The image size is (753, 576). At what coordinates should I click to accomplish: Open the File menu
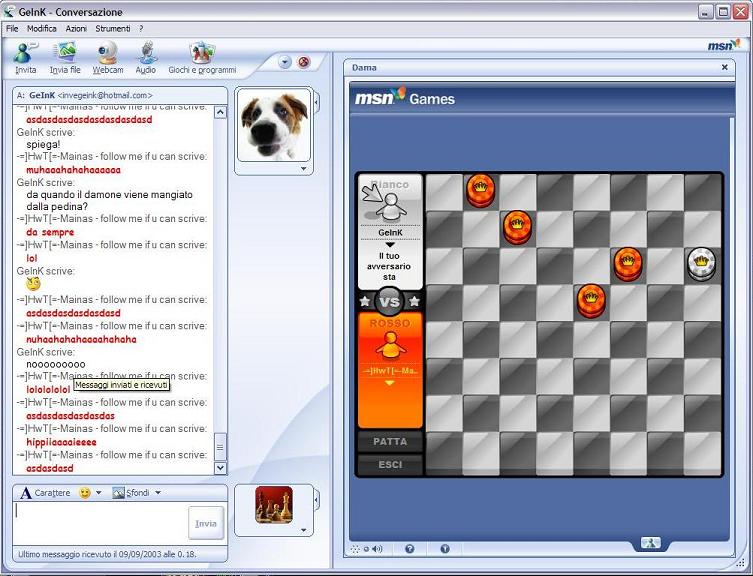(x=12, y=29)
